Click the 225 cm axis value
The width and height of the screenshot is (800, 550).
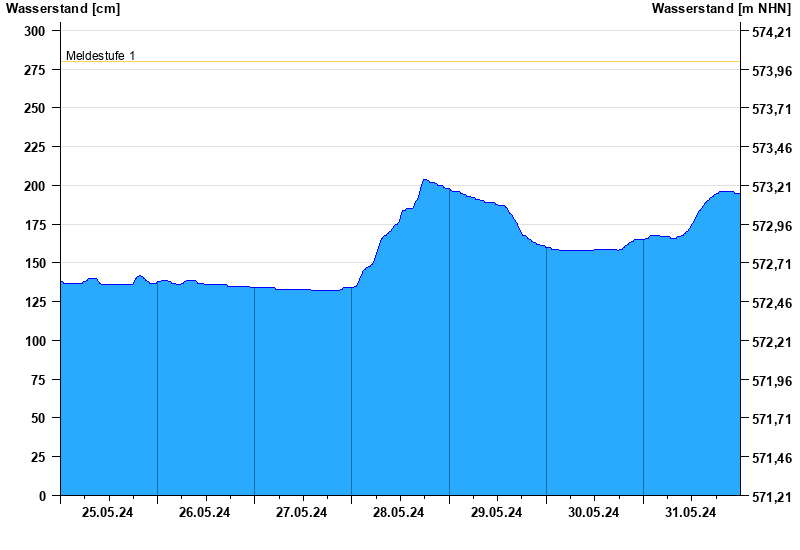coord(35,147)
